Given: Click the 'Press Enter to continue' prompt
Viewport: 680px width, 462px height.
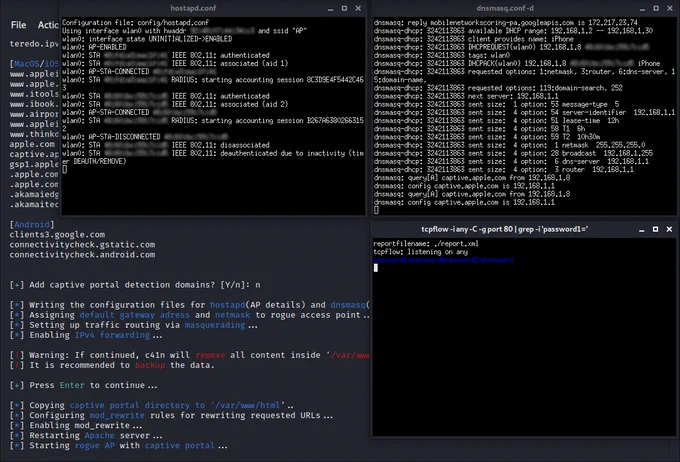Looking at the screenshot, I should (83, 385).
